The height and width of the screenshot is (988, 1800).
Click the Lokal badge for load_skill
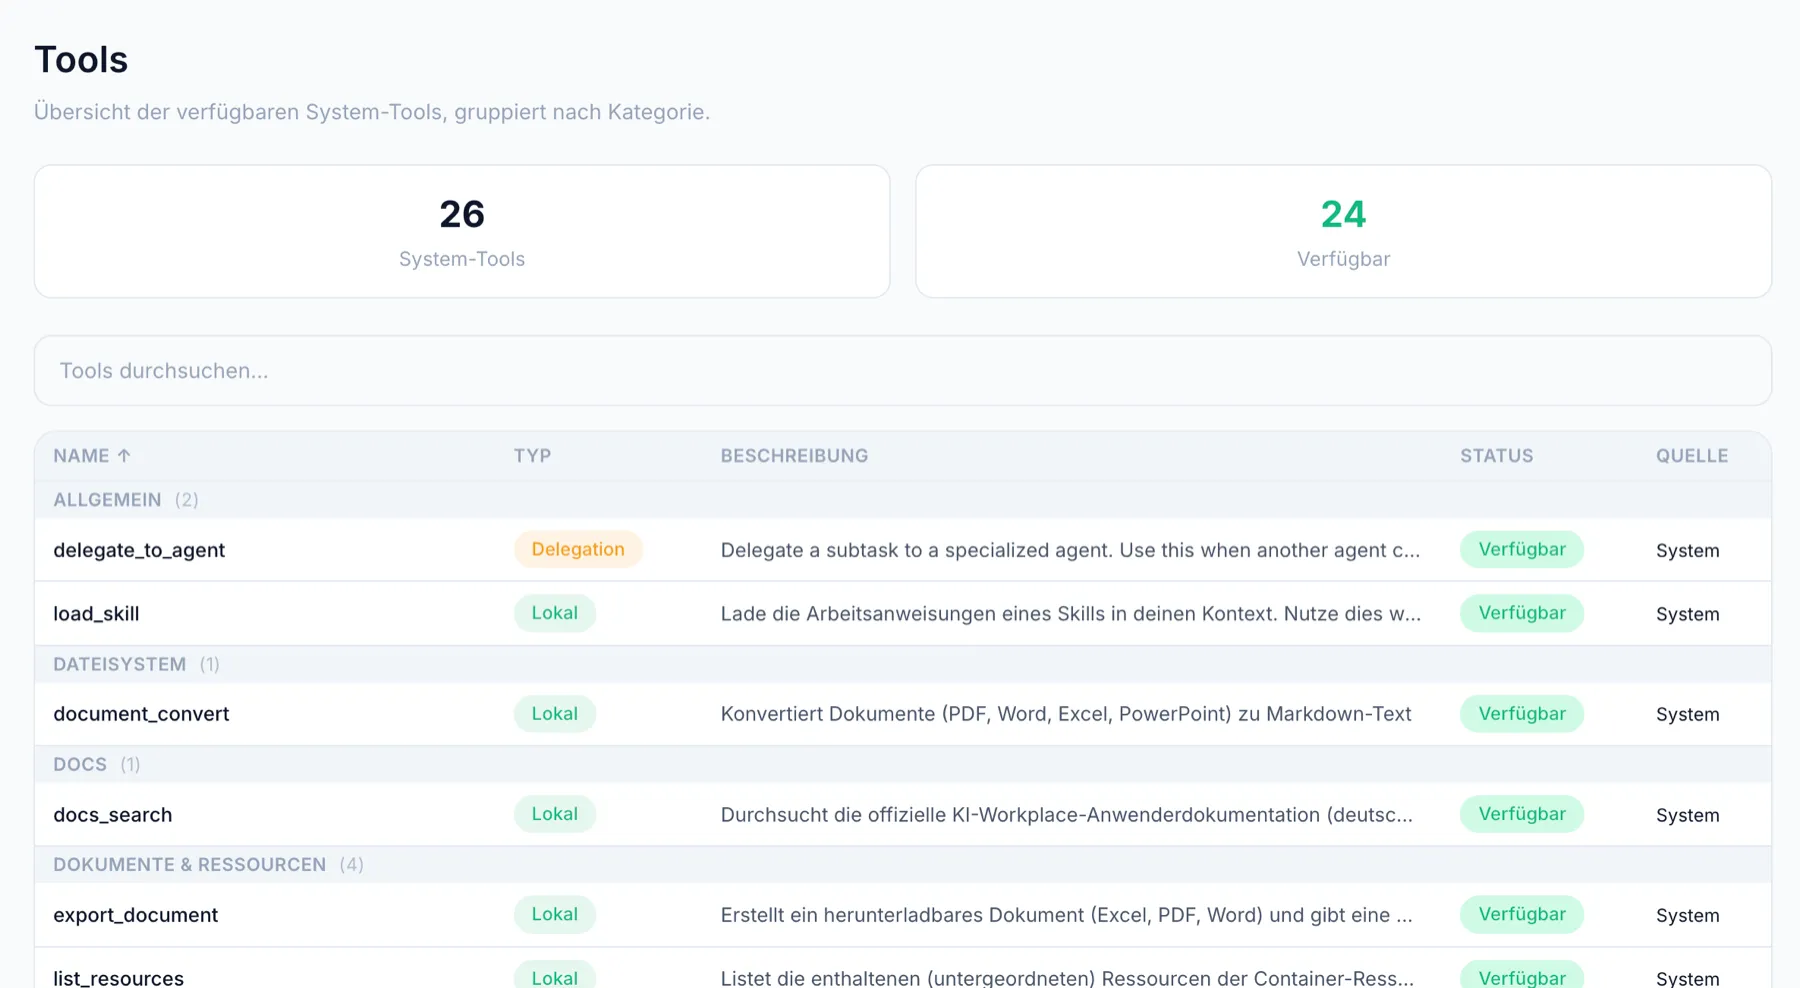[x=555, y=613]
